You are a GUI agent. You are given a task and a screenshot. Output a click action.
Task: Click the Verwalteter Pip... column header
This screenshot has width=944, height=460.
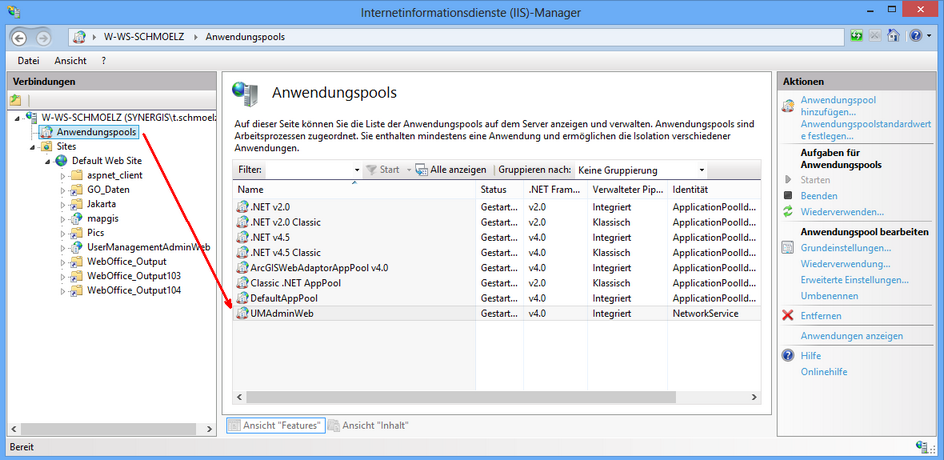coord(627,190)
